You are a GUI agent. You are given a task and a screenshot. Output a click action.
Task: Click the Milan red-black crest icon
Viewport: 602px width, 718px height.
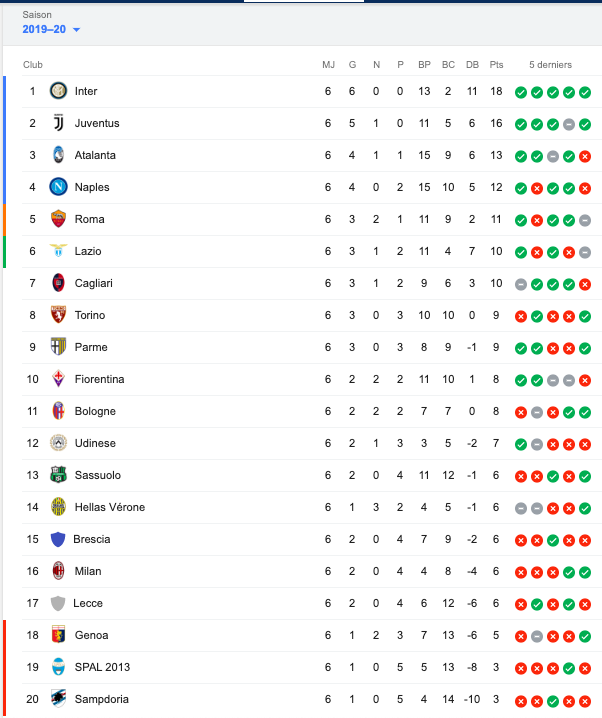pyautogui.click(x=58, y=571)
